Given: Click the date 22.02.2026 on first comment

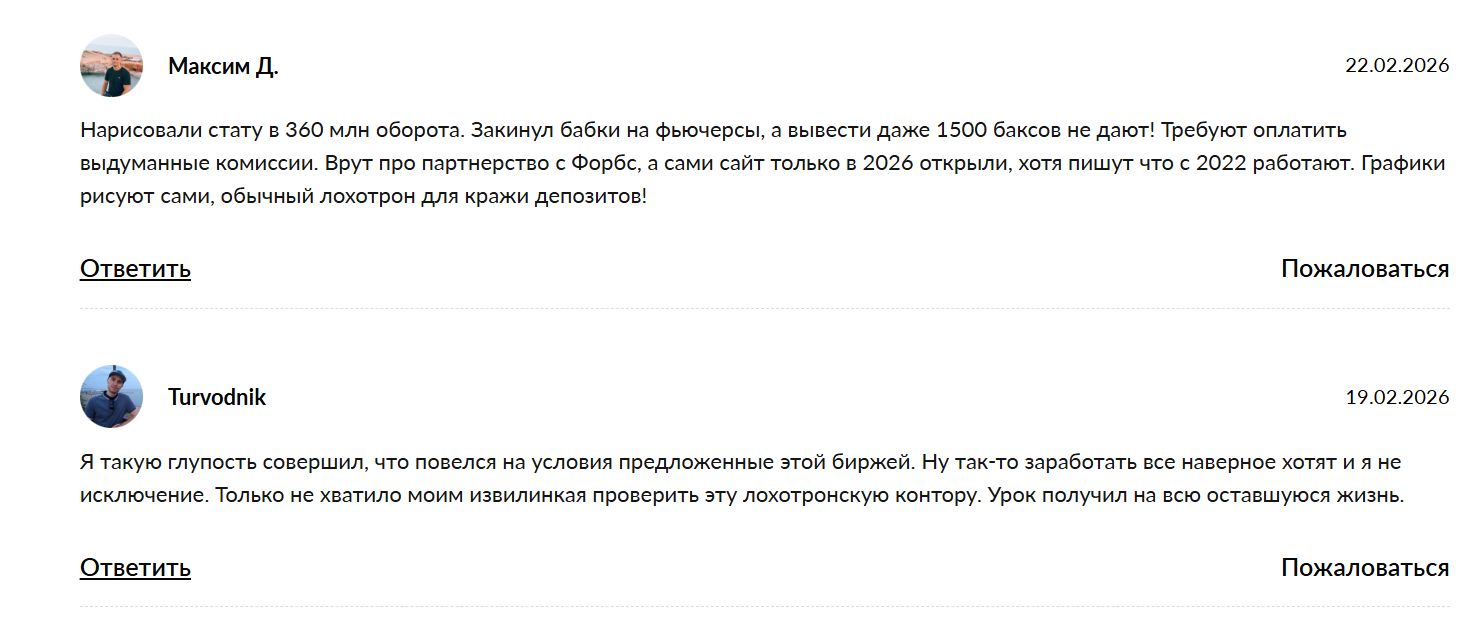Looking at the screenshot, I should [x=1397, y=66].
